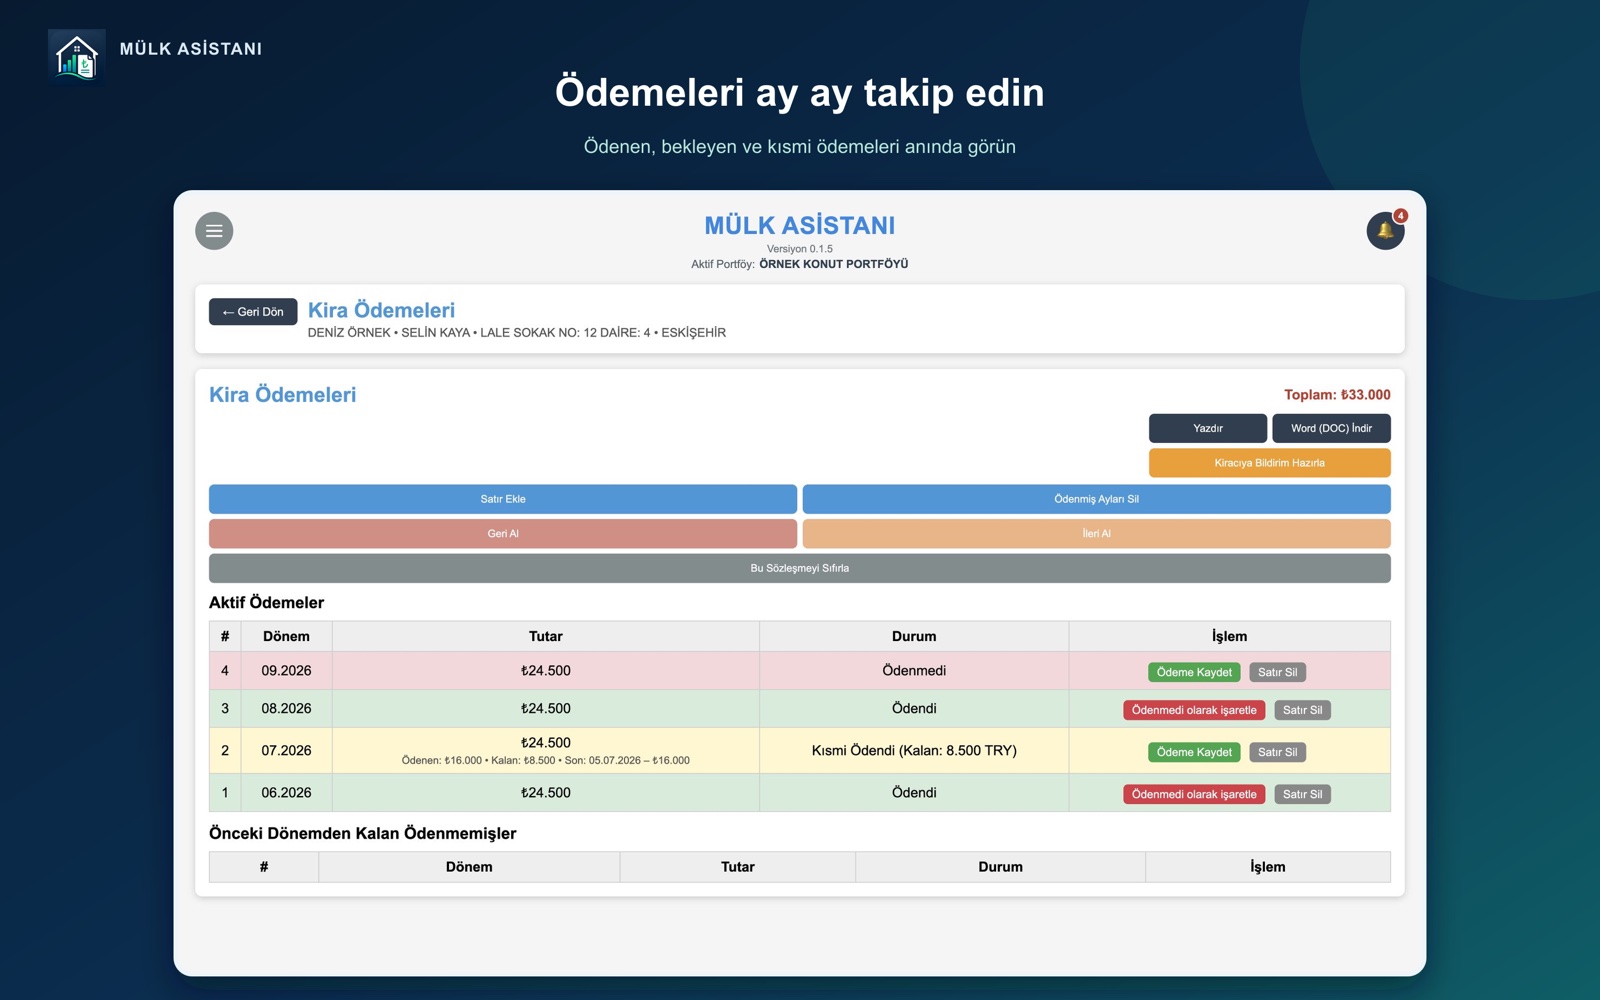Screen dimensions: 1600x1000
Task: Click the Ödendi status in 08.2026 row
Action: click(914, 708)
